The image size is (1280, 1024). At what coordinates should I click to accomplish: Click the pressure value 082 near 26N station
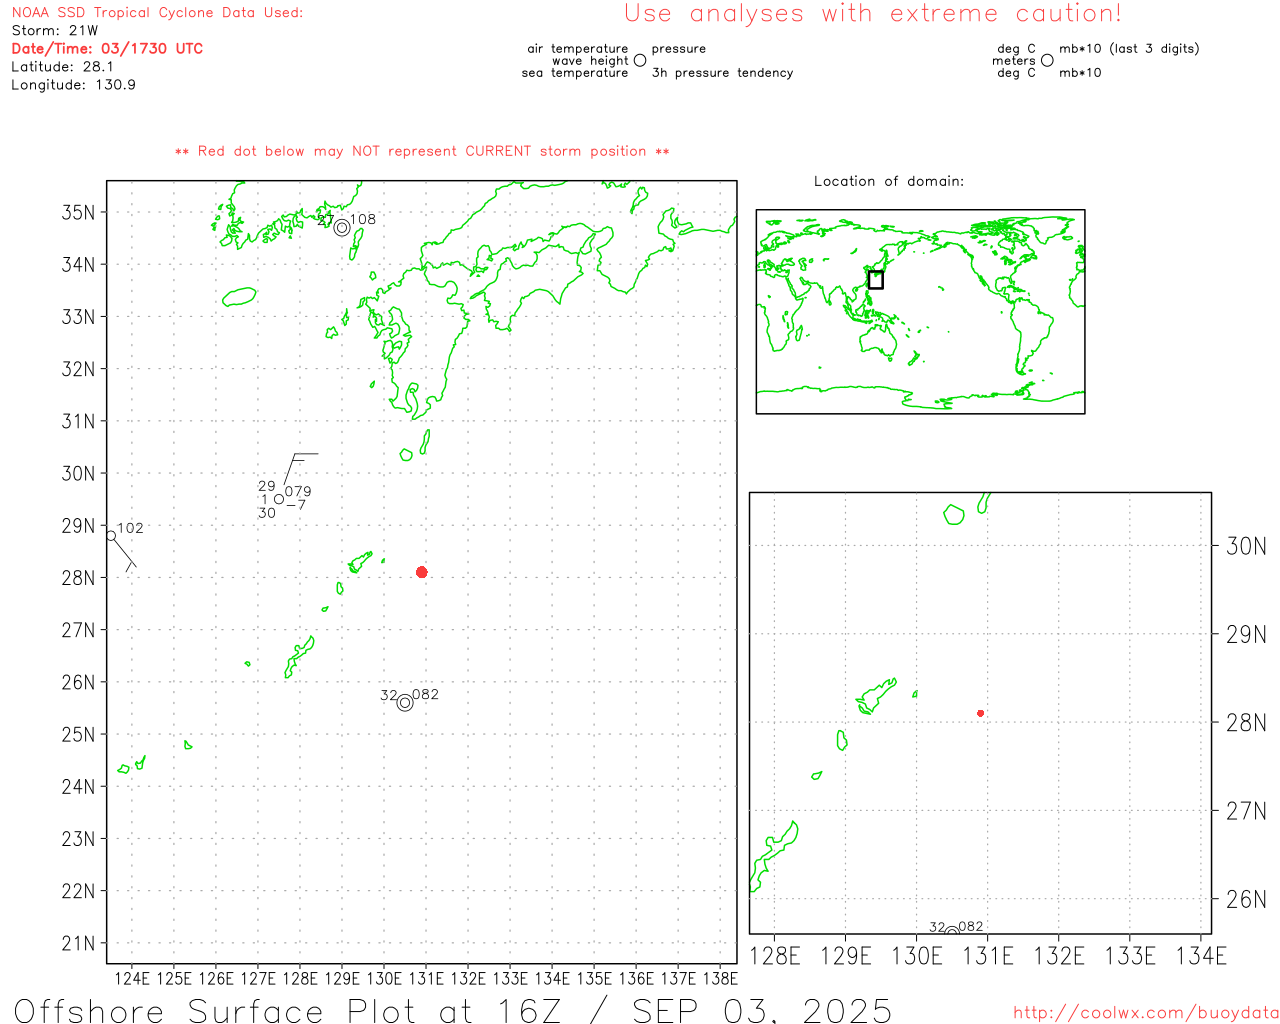click(x=425, y=694)
